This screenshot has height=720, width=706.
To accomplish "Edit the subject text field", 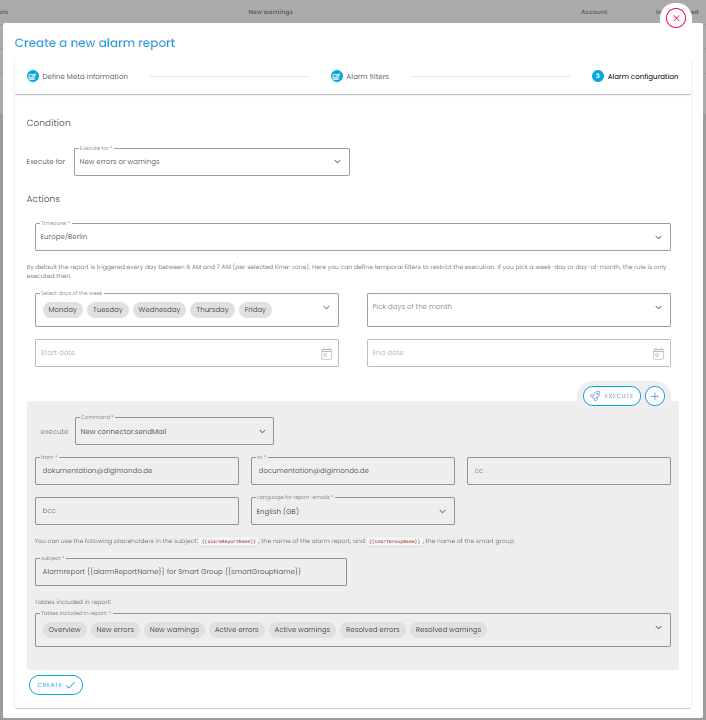I will tap(190, 571).
